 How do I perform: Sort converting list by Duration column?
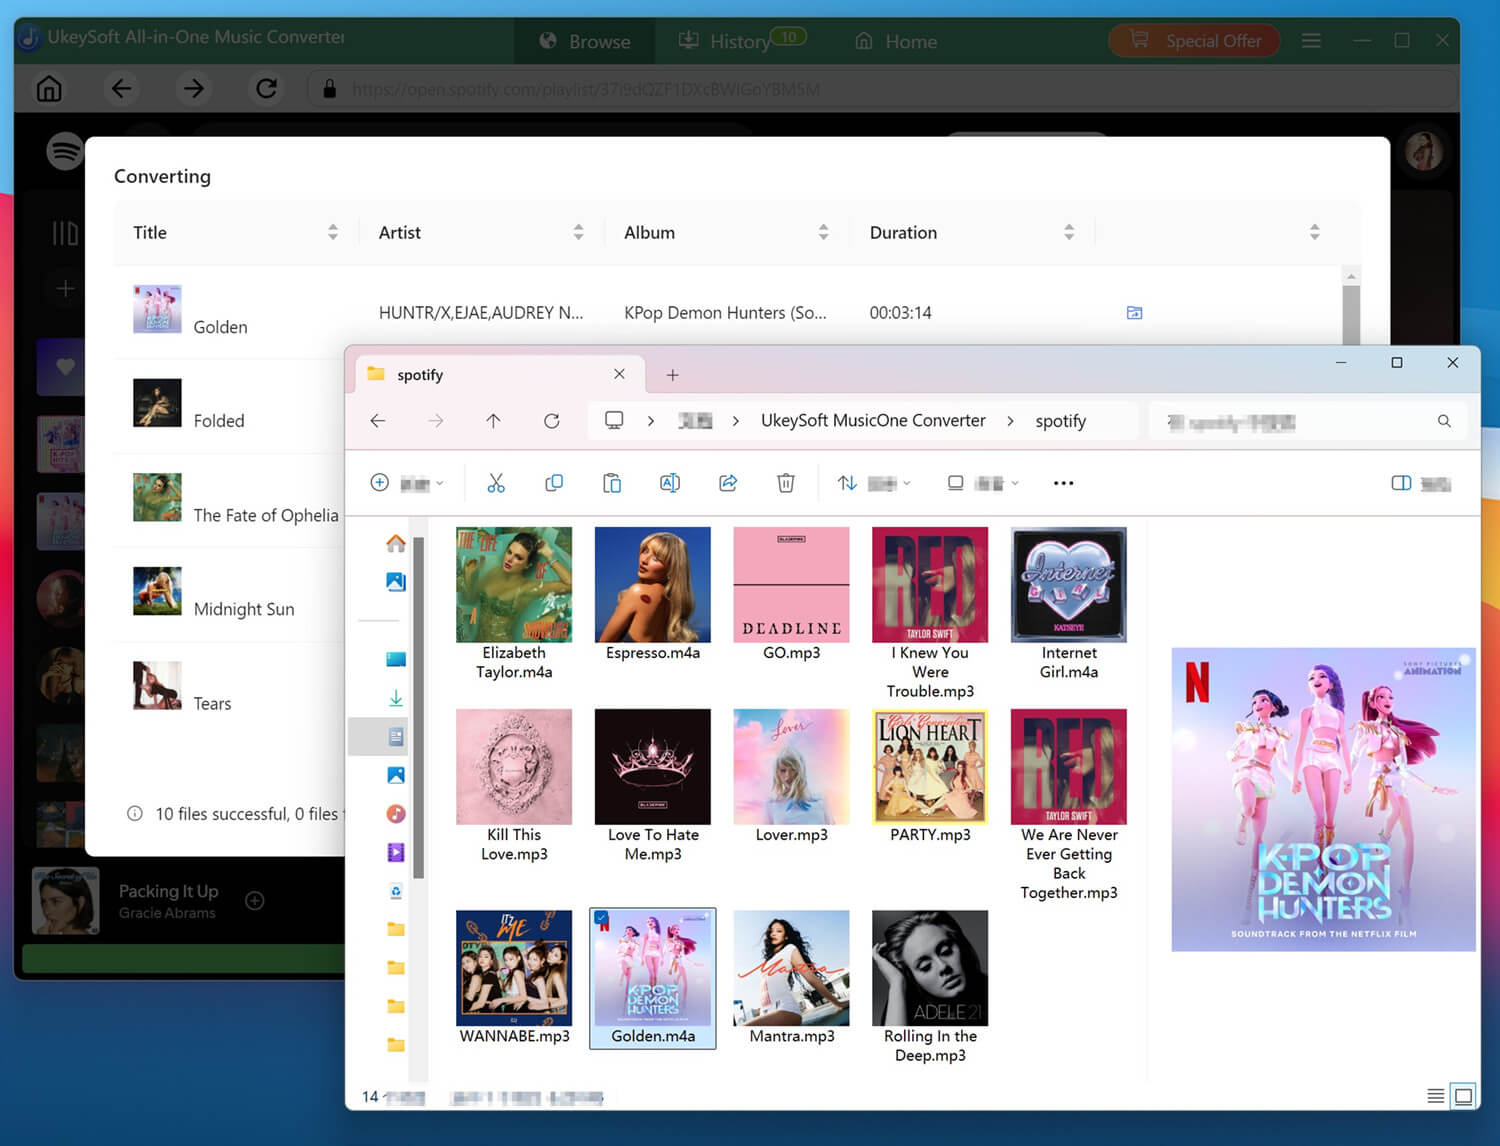(1069, 232)
